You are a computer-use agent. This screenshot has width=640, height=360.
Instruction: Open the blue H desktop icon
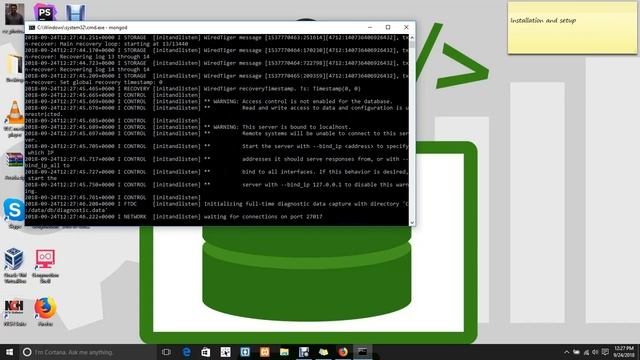(76, 13)
